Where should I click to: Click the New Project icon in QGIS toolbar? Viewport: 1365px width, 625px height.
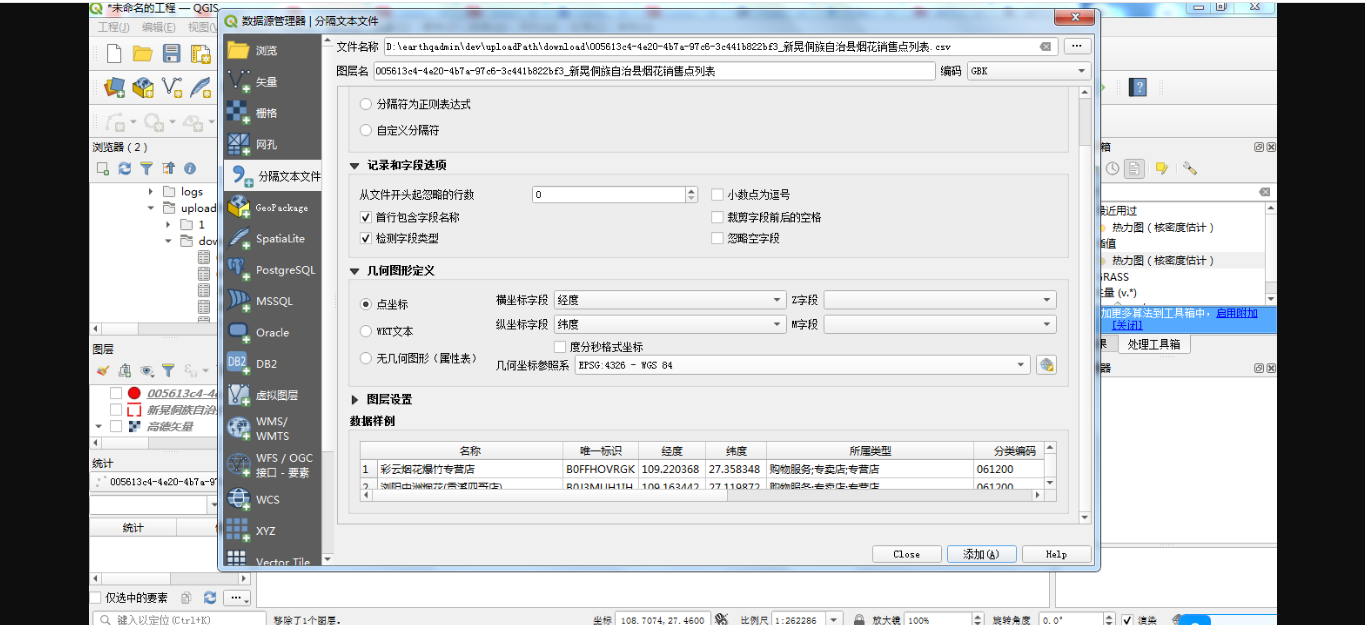tap(114, 54)
